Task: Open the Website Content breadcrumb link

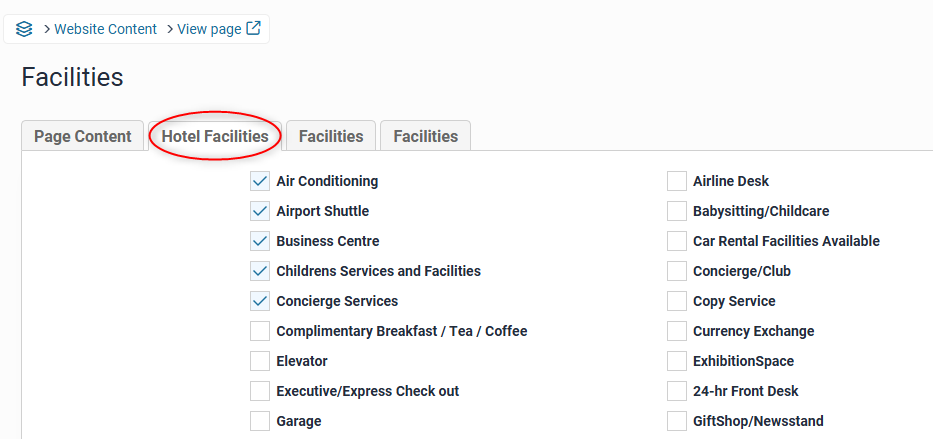Action: click(105, 29)
